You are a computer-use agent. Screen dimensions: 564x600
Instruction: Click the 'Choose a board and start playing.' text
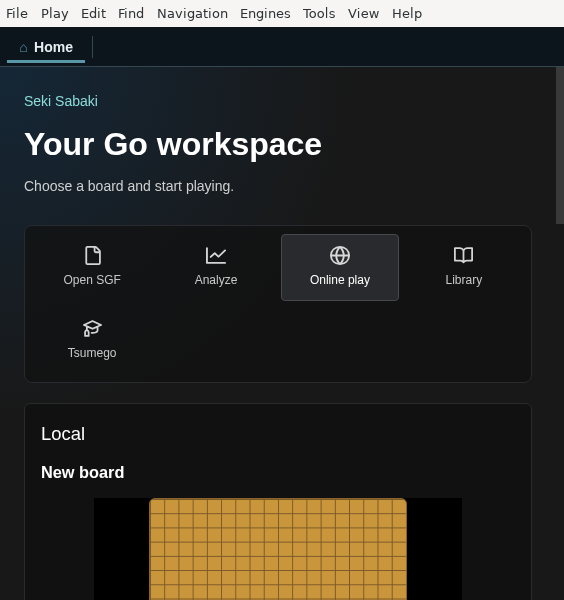pos(129,186)
